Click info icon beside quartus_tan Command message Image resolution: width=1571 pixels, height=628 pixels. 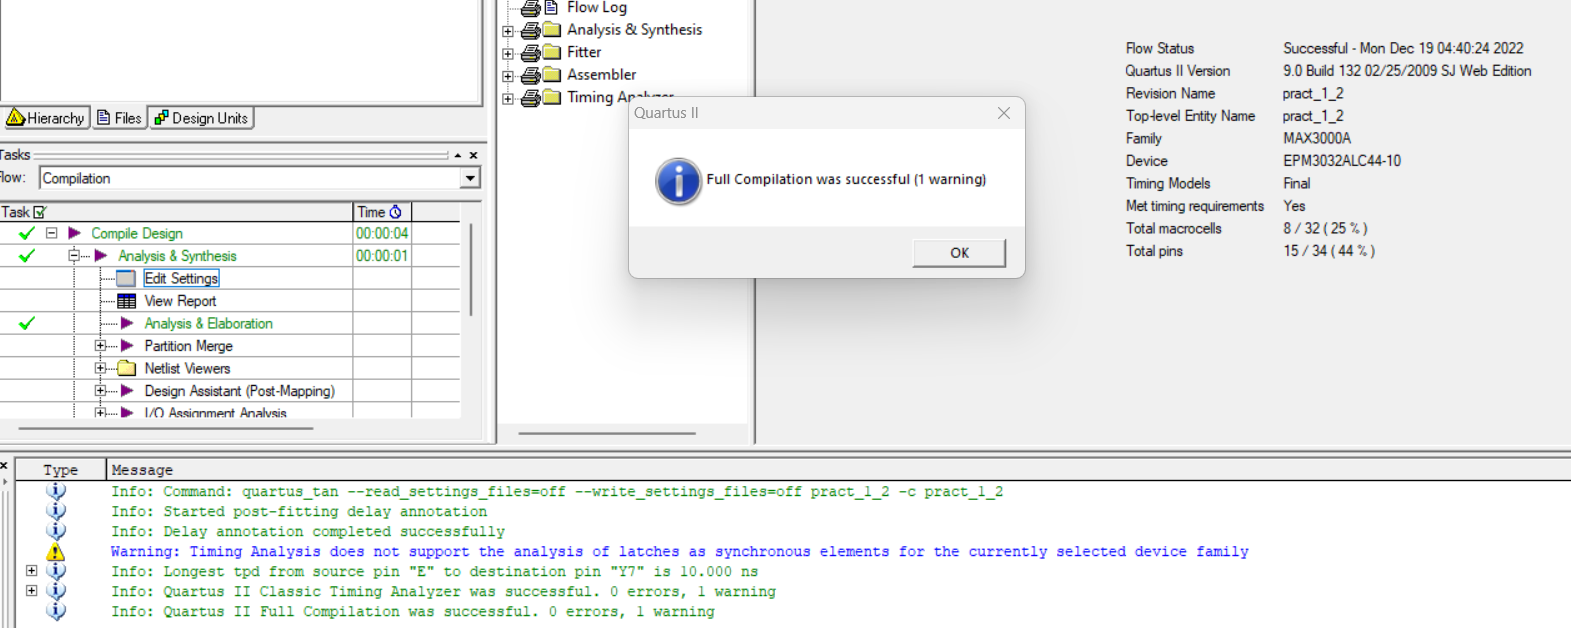click(x=56, y=491)
